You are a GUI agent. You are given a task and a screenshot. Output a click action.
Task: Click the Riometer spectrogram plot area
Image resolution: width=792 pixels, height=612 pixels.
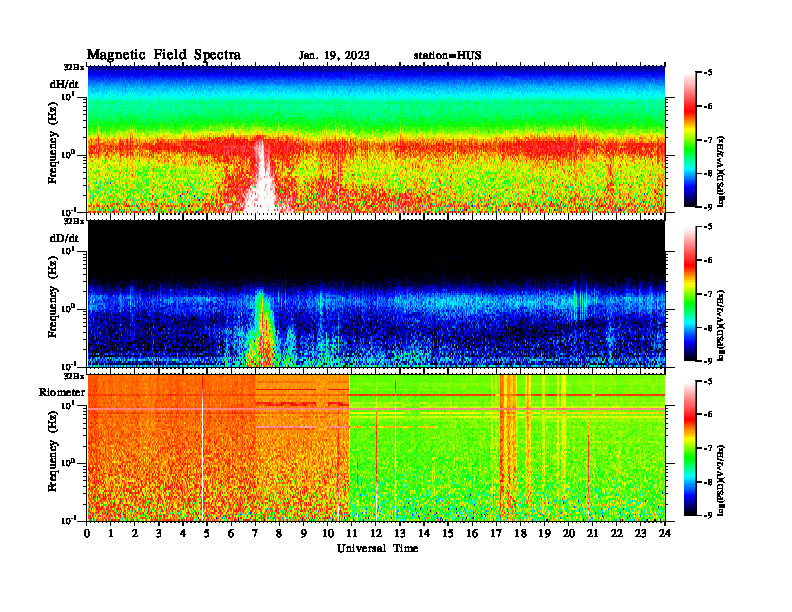pos(376,448)
